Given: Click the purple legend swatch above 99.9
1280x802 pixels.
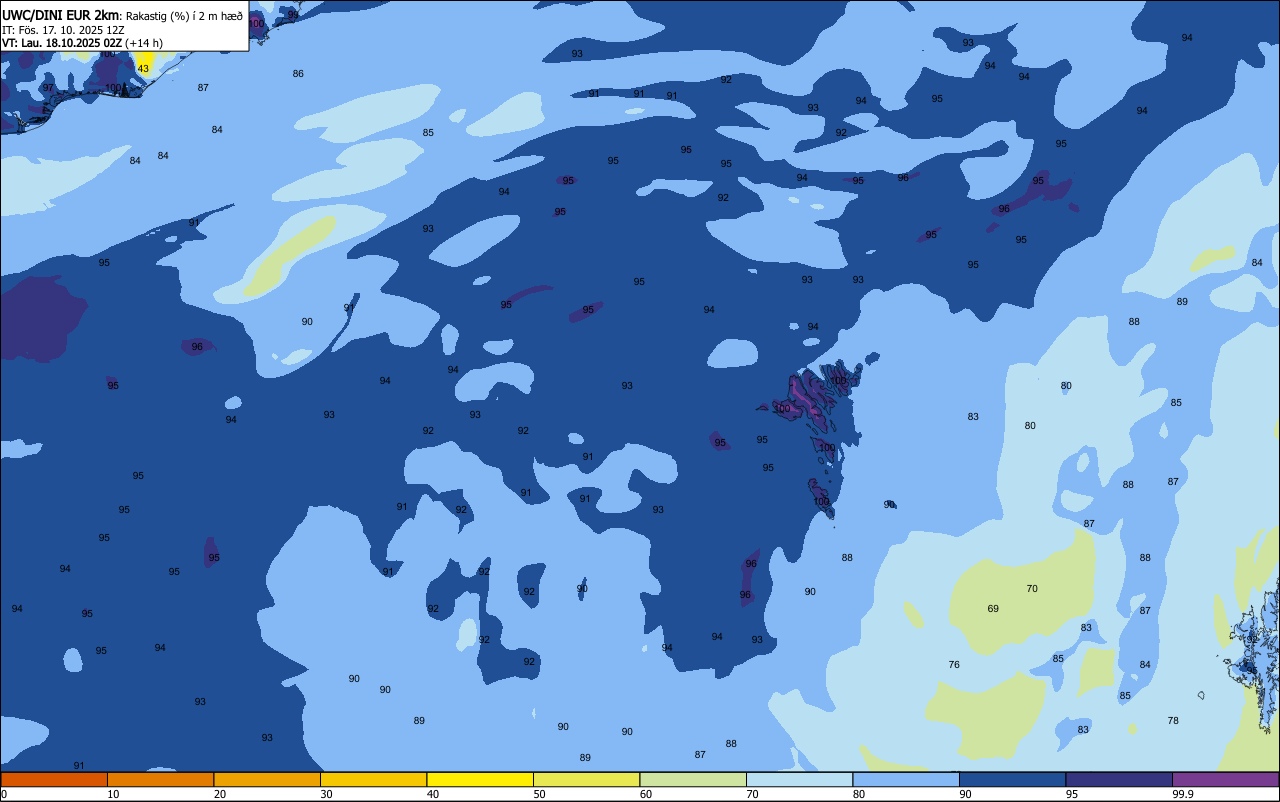Looking at the screenshot, I should tap(1226, 779).
